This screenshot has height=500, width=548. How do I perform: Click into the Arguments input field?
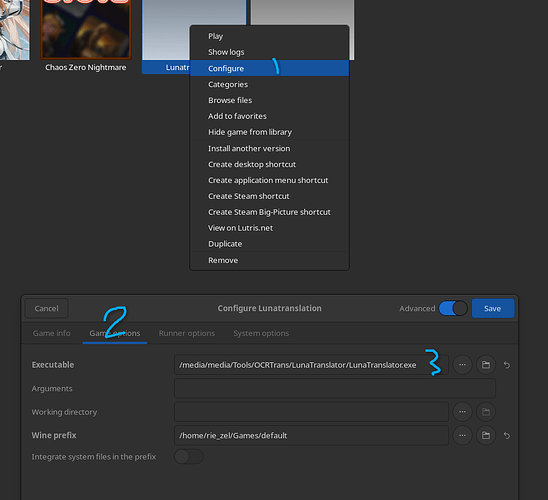coord(335,388)
